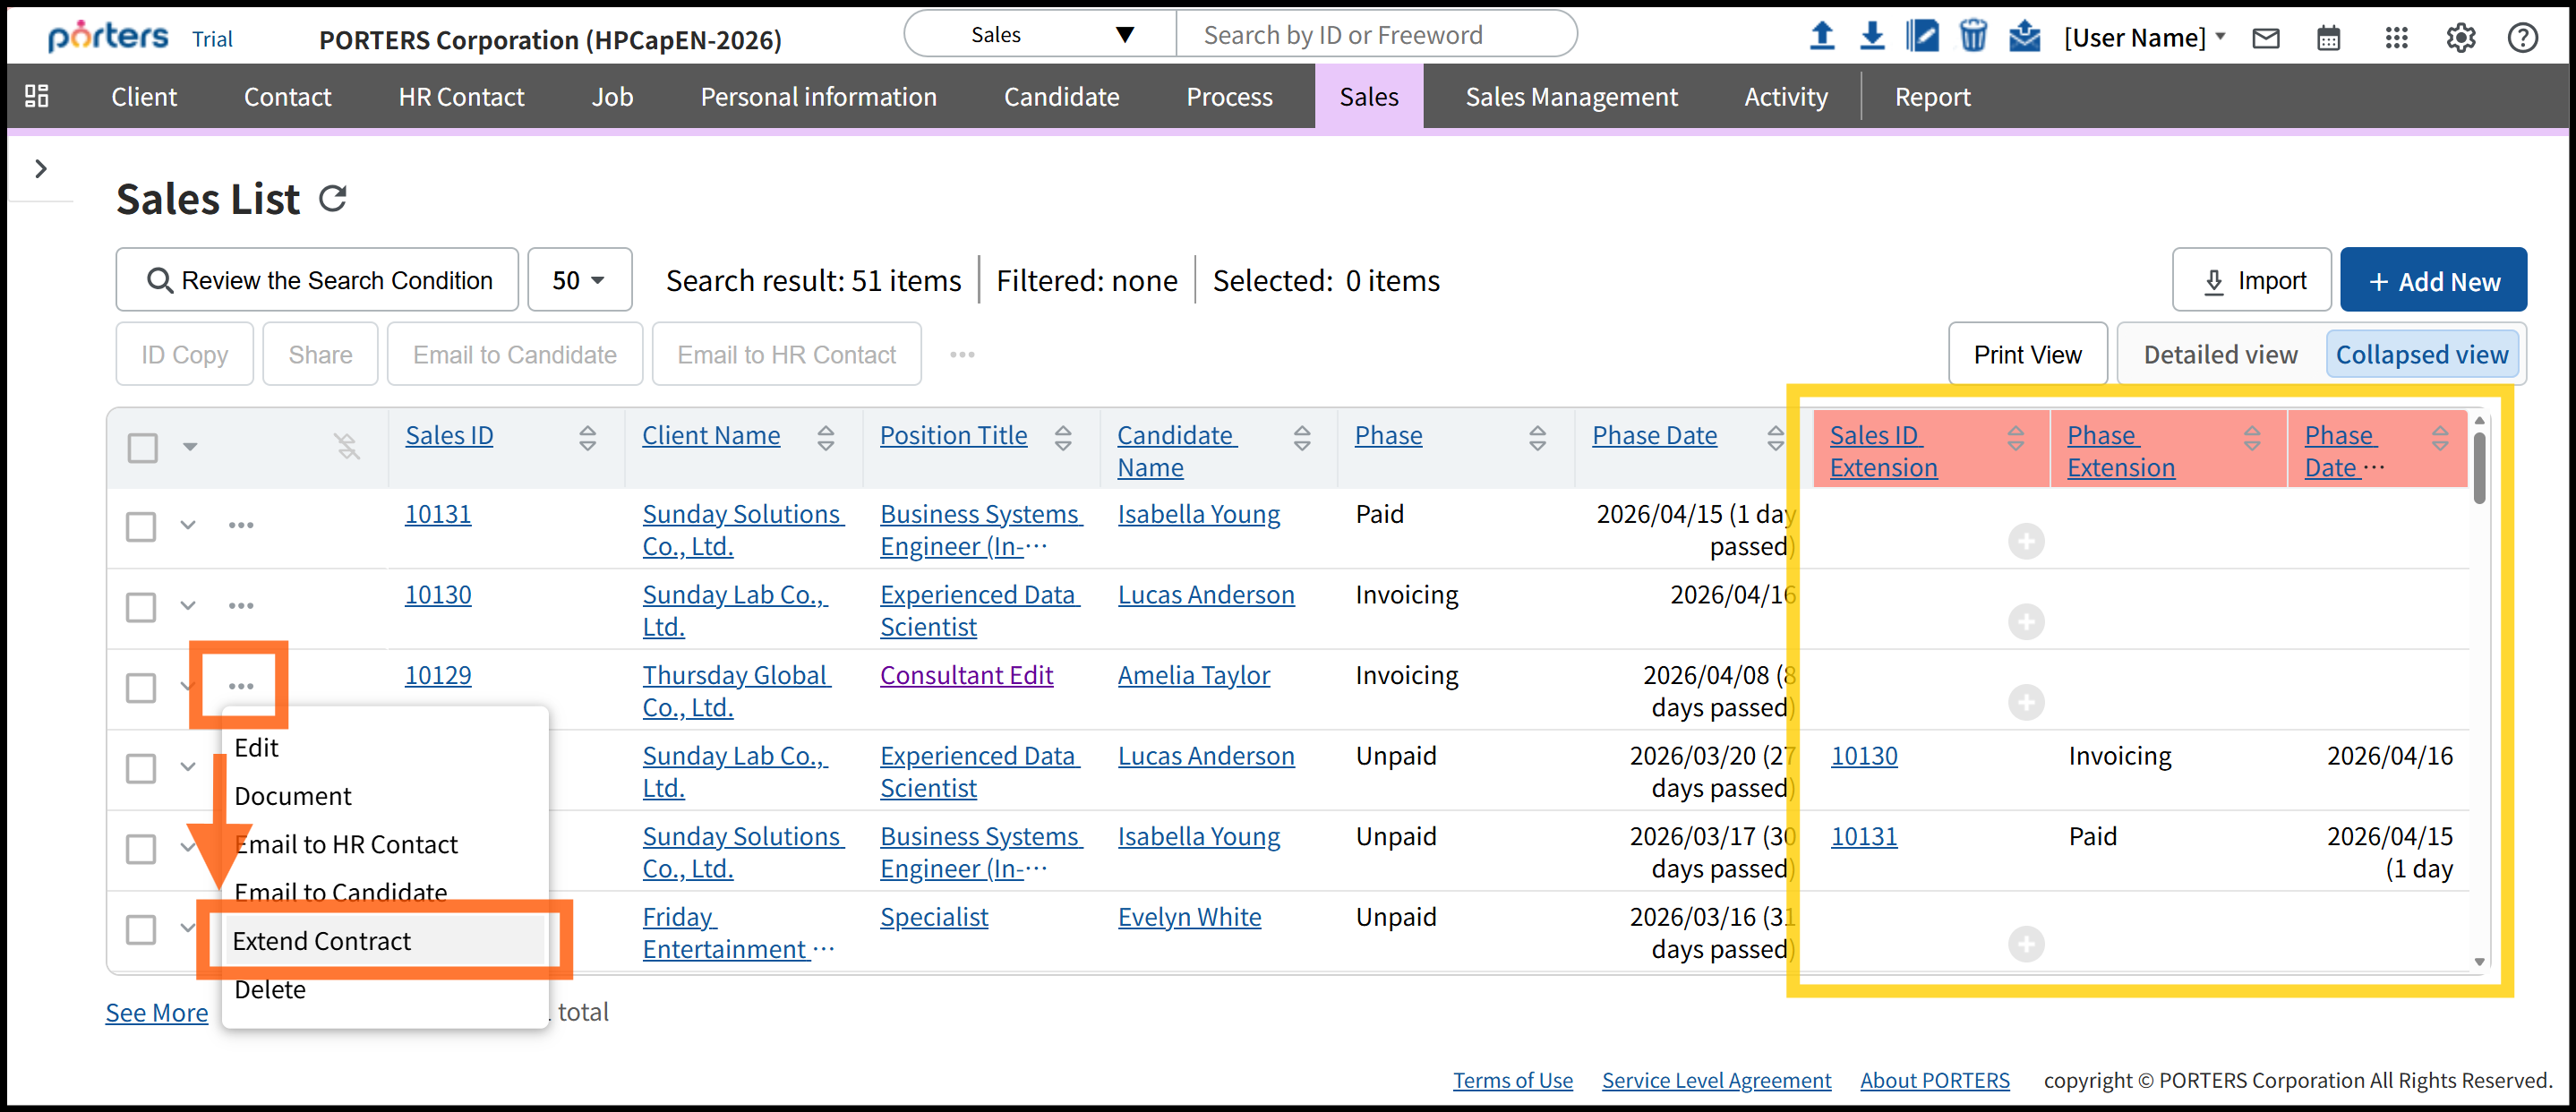2576x1112 pixels.
Task: Select the checkbox for sales 10130 row
Action: click(141, 606)
